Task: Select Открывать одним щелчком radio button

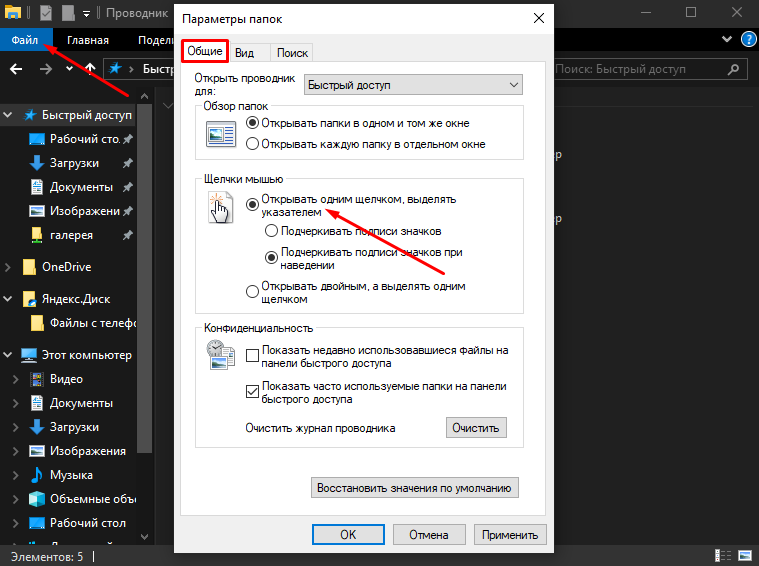Action: [252, 205]
